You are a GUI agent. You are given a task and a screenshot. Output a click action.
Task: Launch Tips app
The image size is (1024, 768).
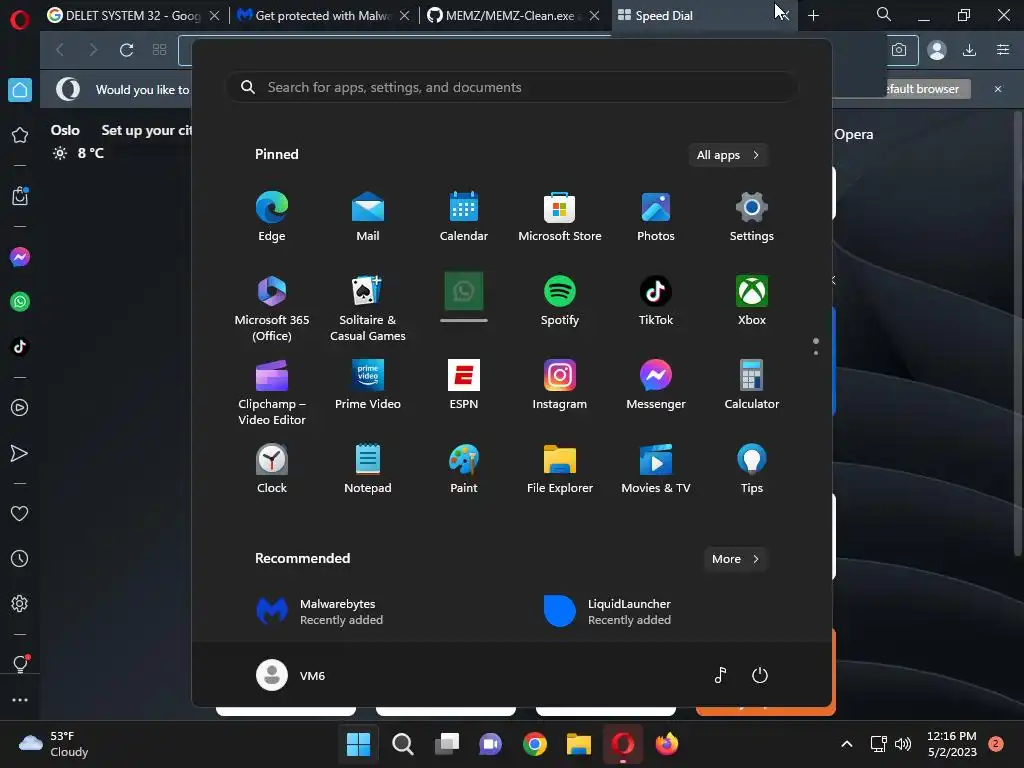[x=752, y=469]
